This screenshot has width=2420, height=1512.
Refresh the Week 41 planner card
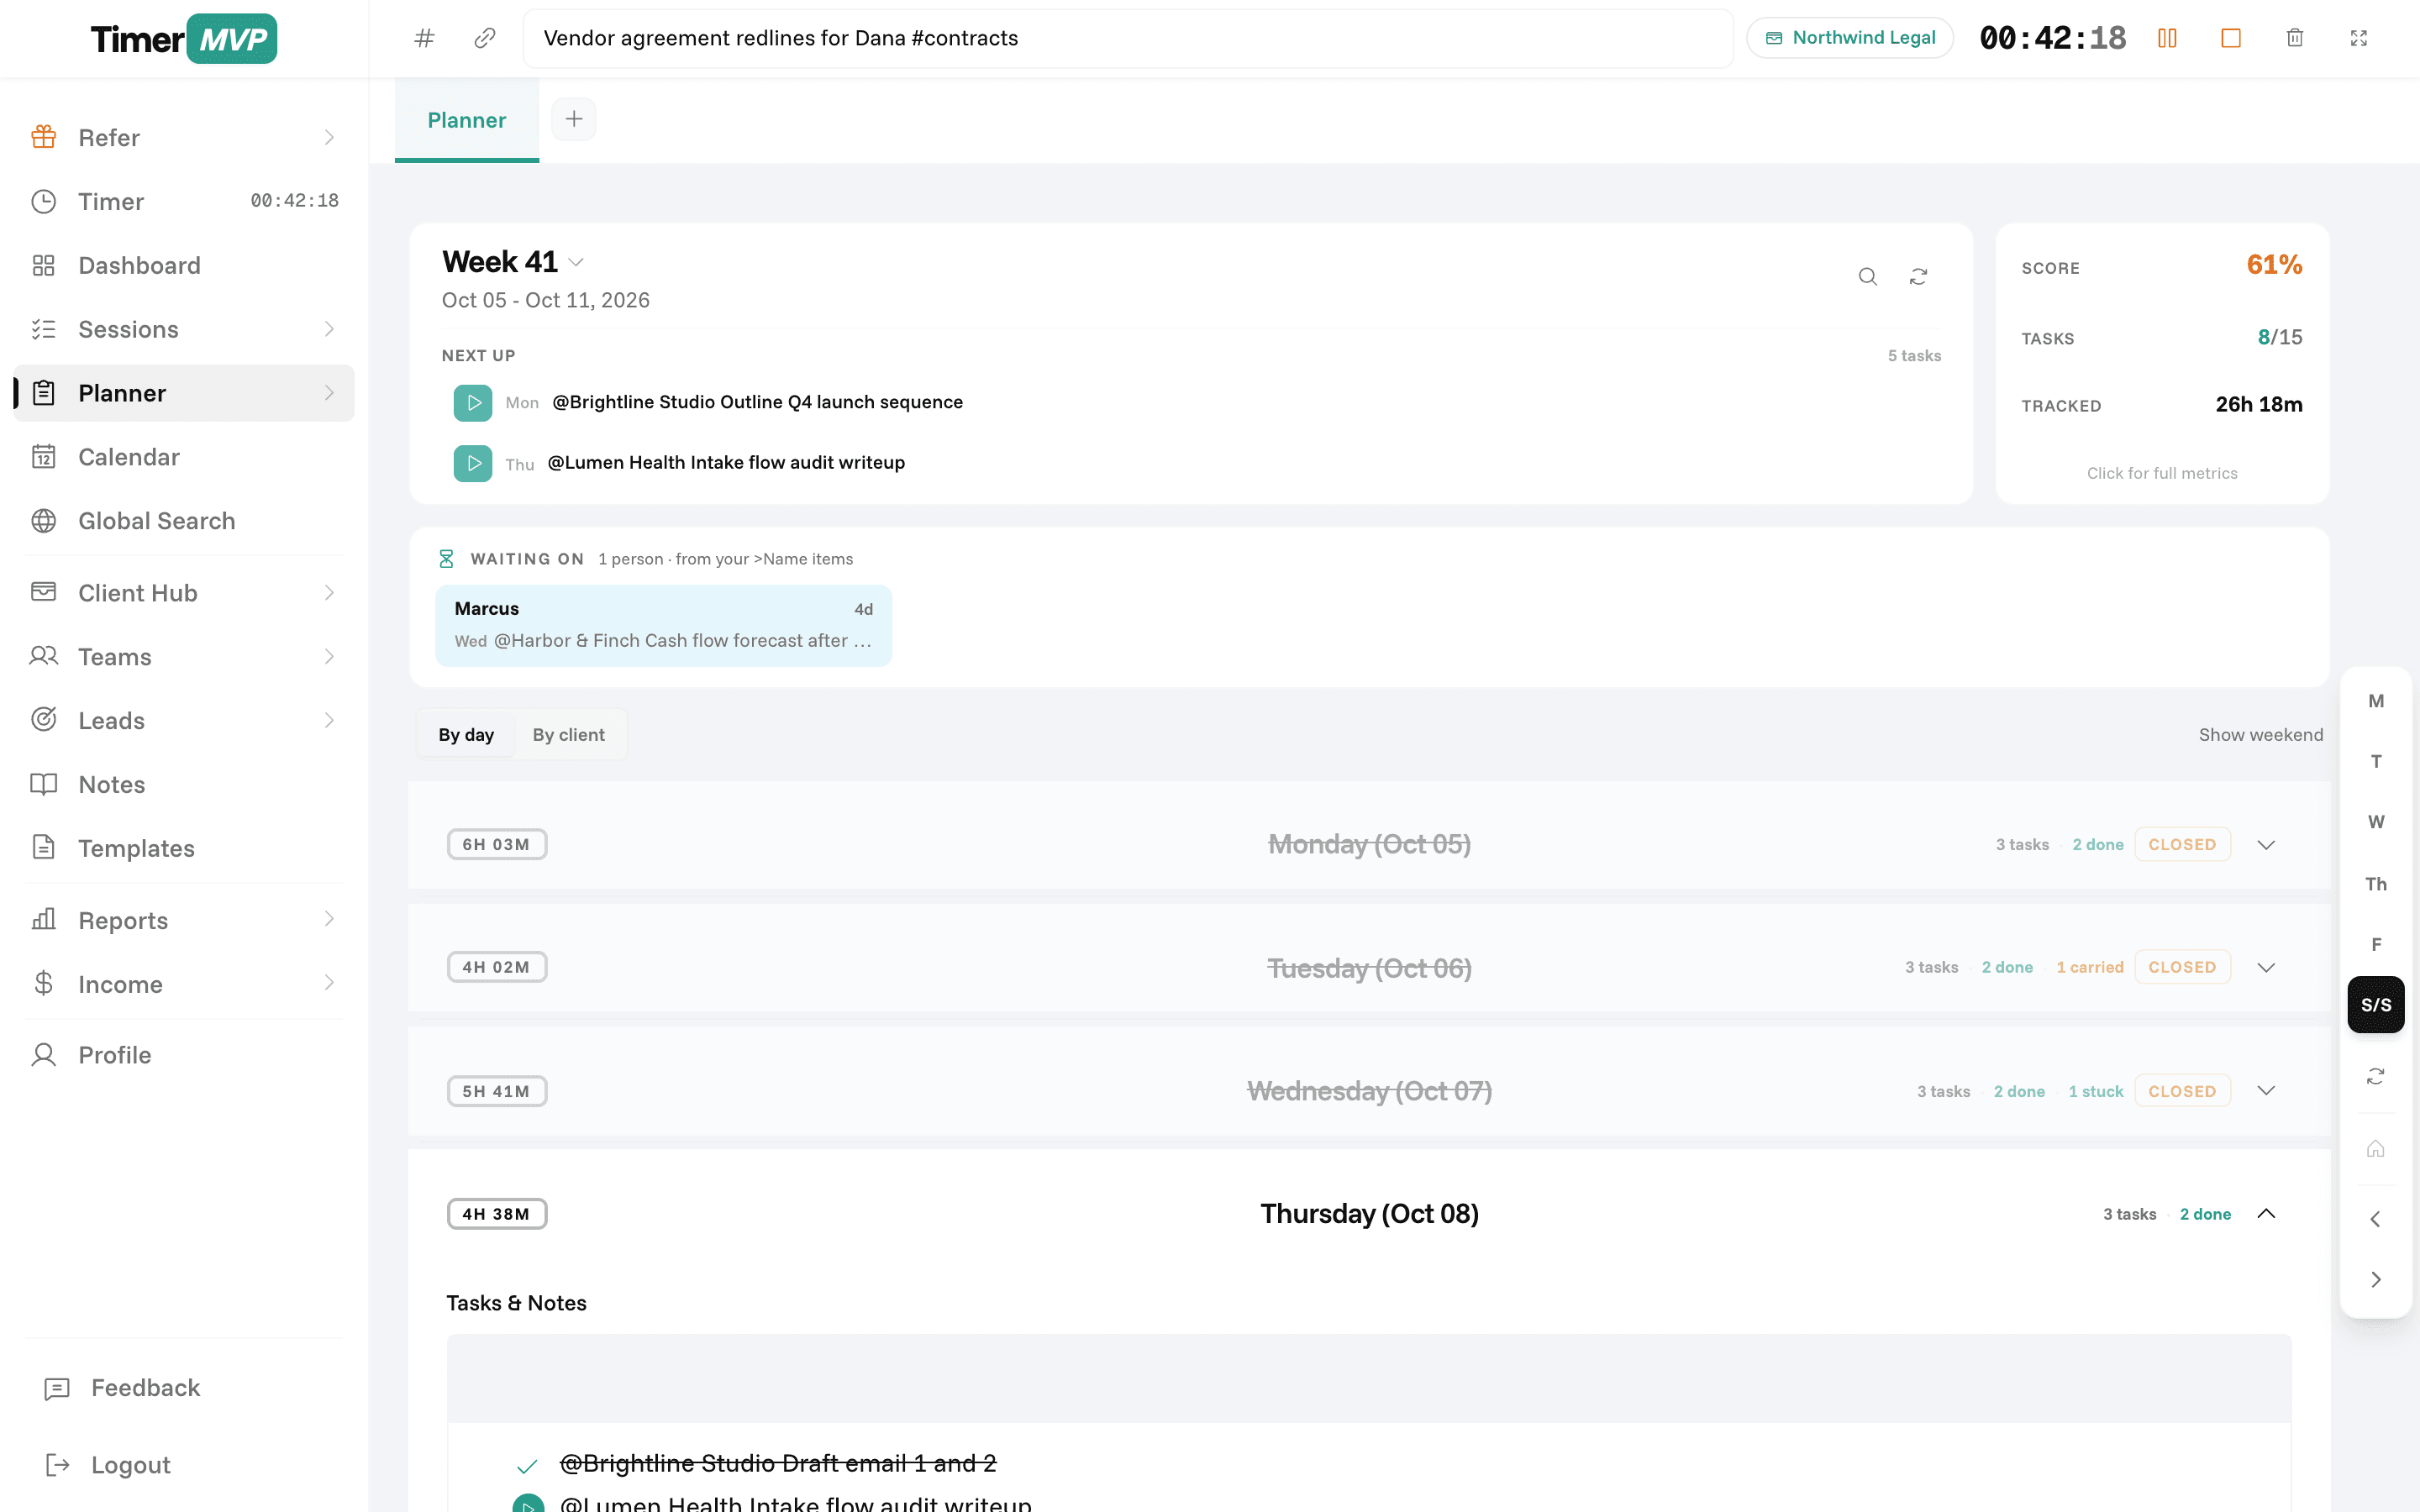tap(1918, 277)
